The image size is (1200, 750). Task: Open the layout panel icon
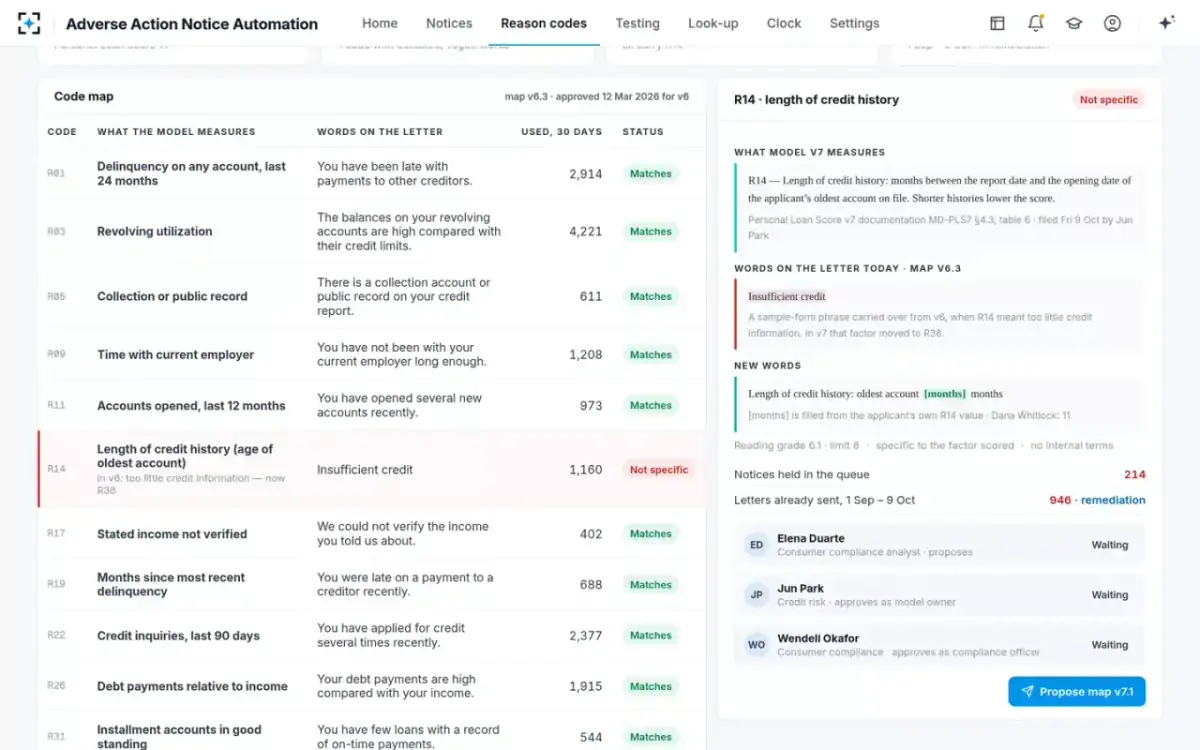point(997,23)
